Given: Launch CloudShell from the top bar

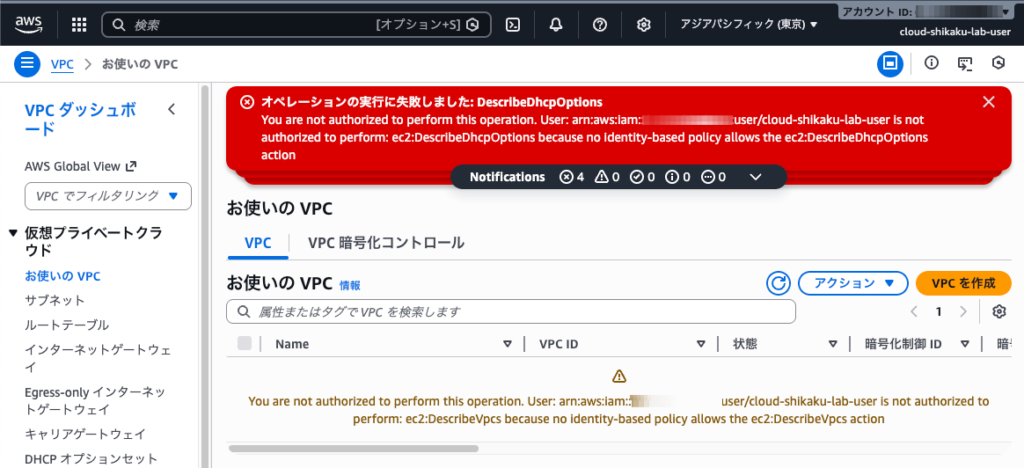Looking at the screenshot, I should coord(513,25).
